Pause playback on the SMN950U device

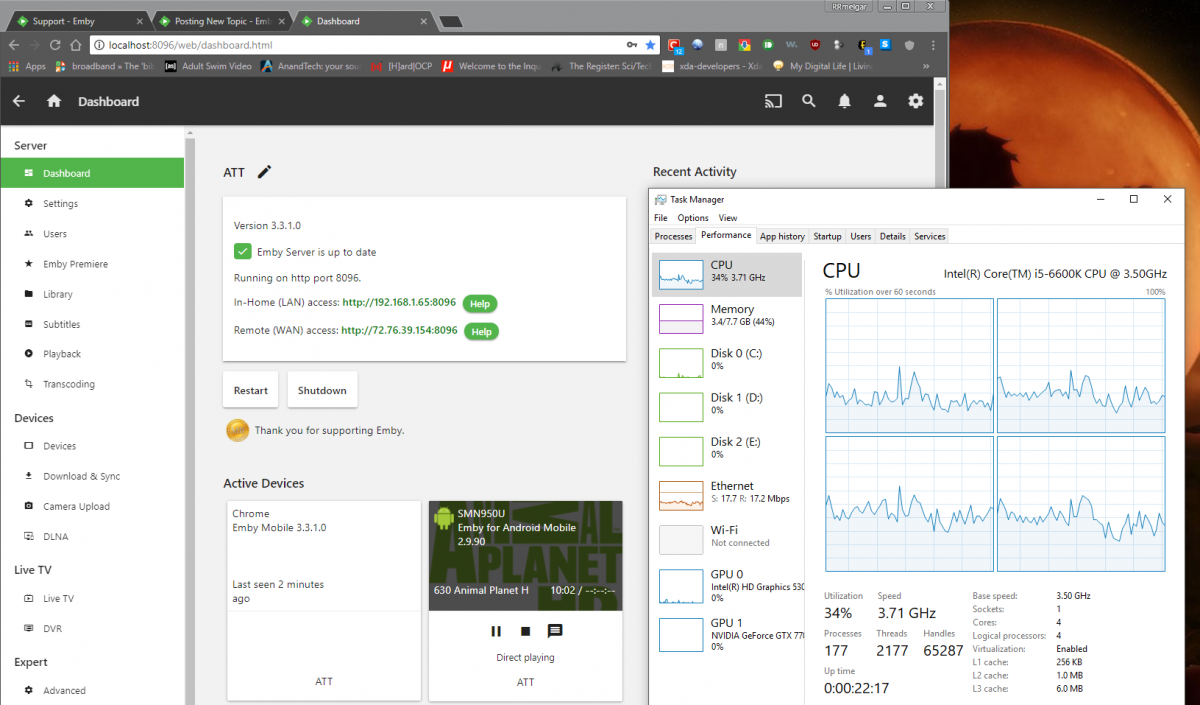click(x=496, y=631)
